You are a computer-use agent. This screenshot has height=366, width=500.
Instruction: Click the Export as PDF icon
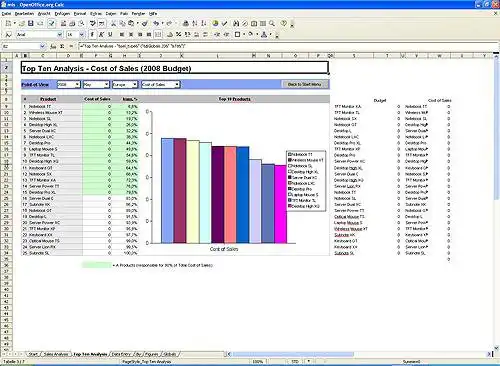(63, 23)
